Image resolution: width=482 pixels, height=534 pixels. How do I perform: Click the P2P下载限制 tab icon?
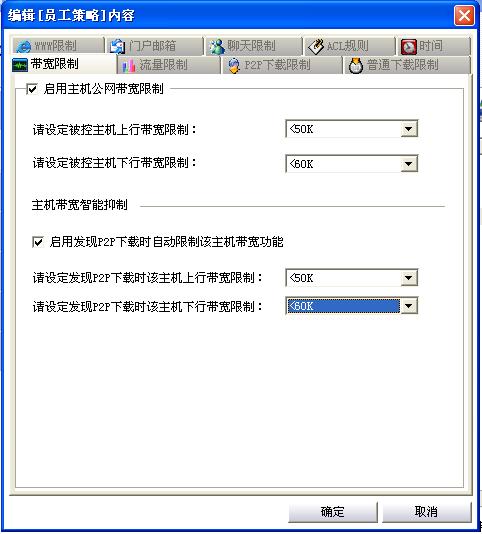(x=234, y=65)
